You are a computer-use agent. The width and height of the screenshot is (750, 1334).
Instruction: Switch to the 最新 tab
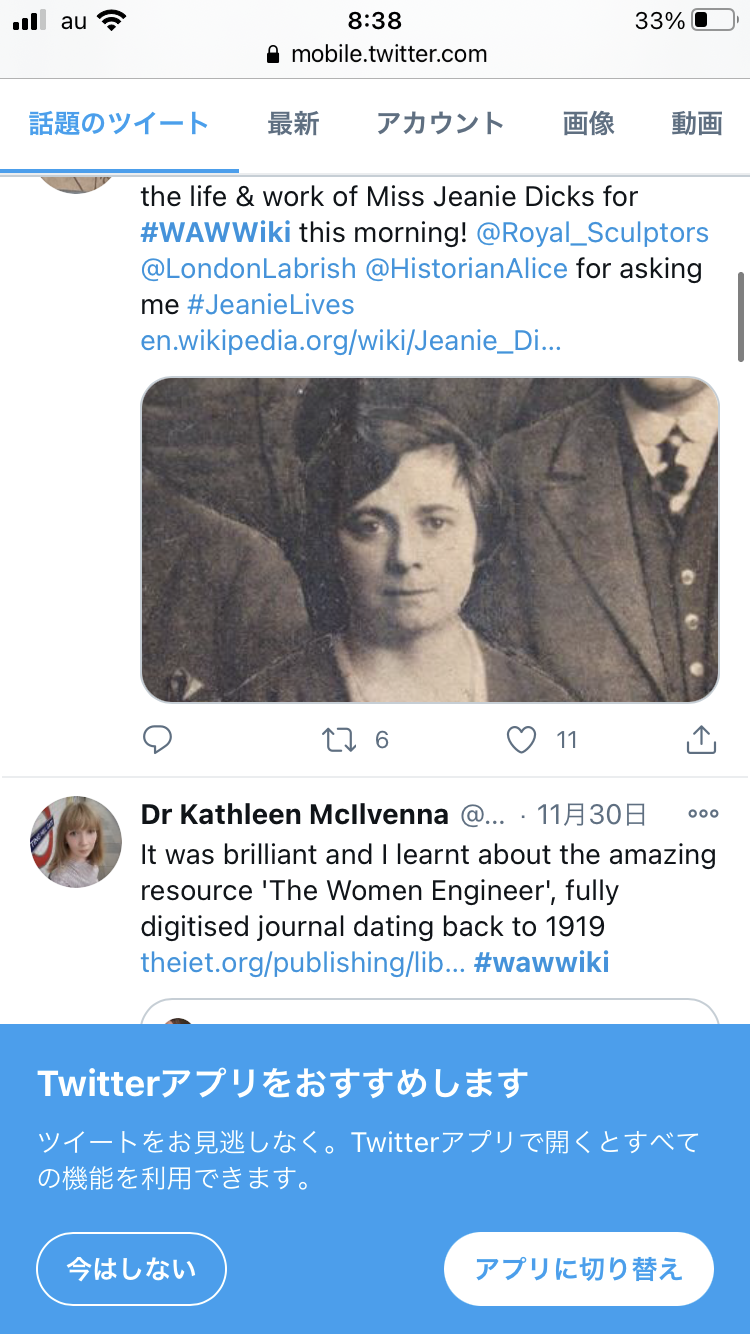(x=293, y=124)
